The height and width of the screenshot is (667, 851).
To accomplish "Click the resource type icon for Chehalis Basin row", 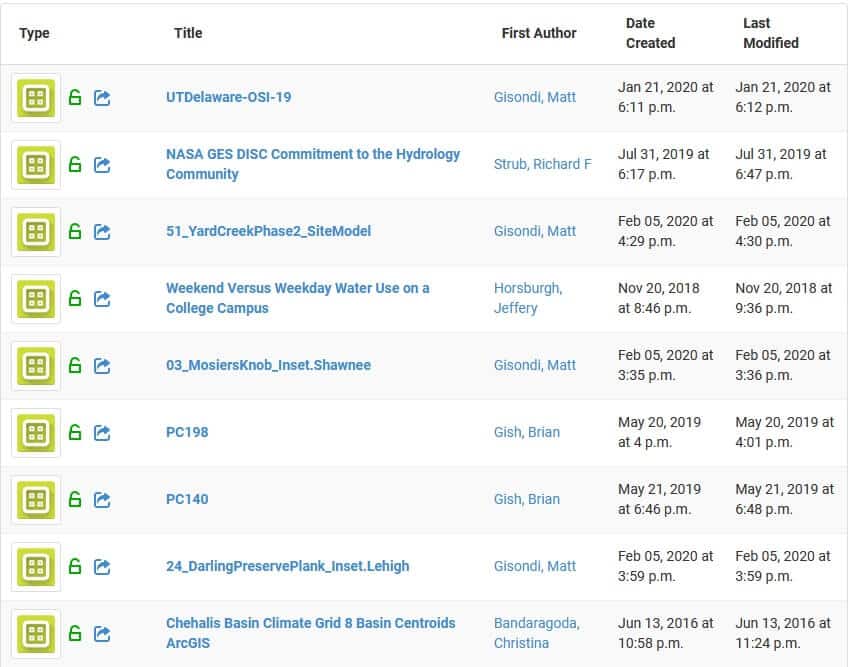I will 36,633.
